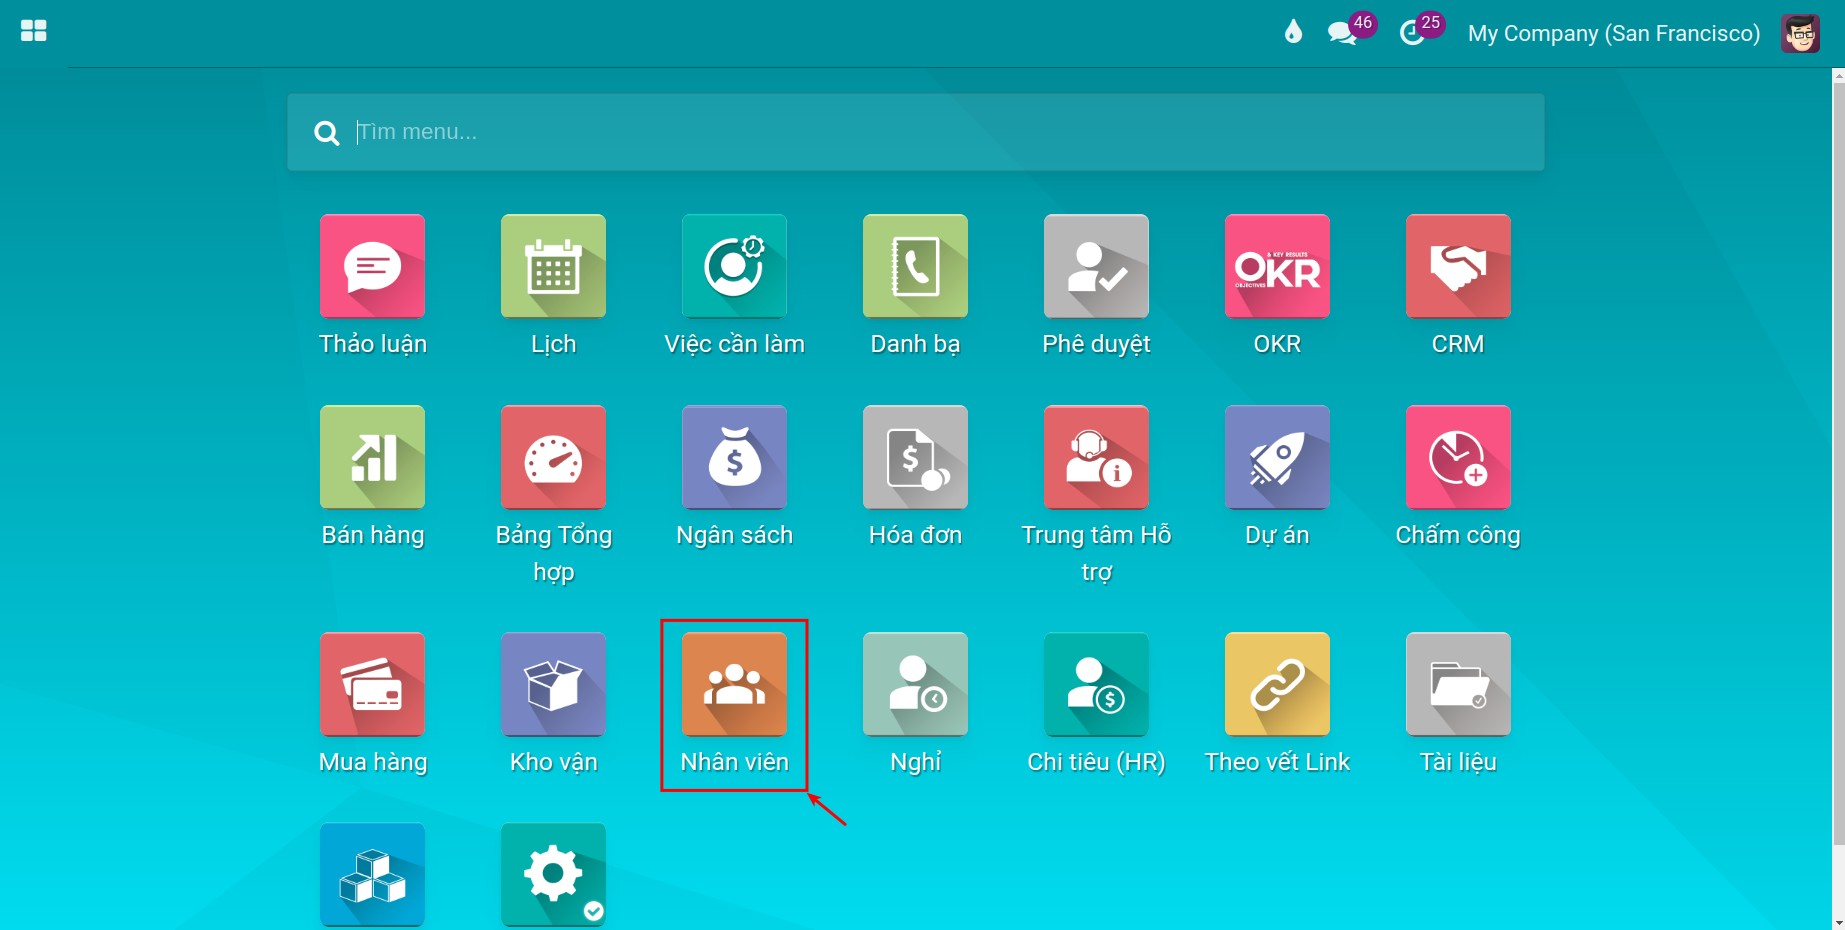Viewport: 1845px width, 930px height.
Task: Open the user avatar menu
Action: 1800,33
